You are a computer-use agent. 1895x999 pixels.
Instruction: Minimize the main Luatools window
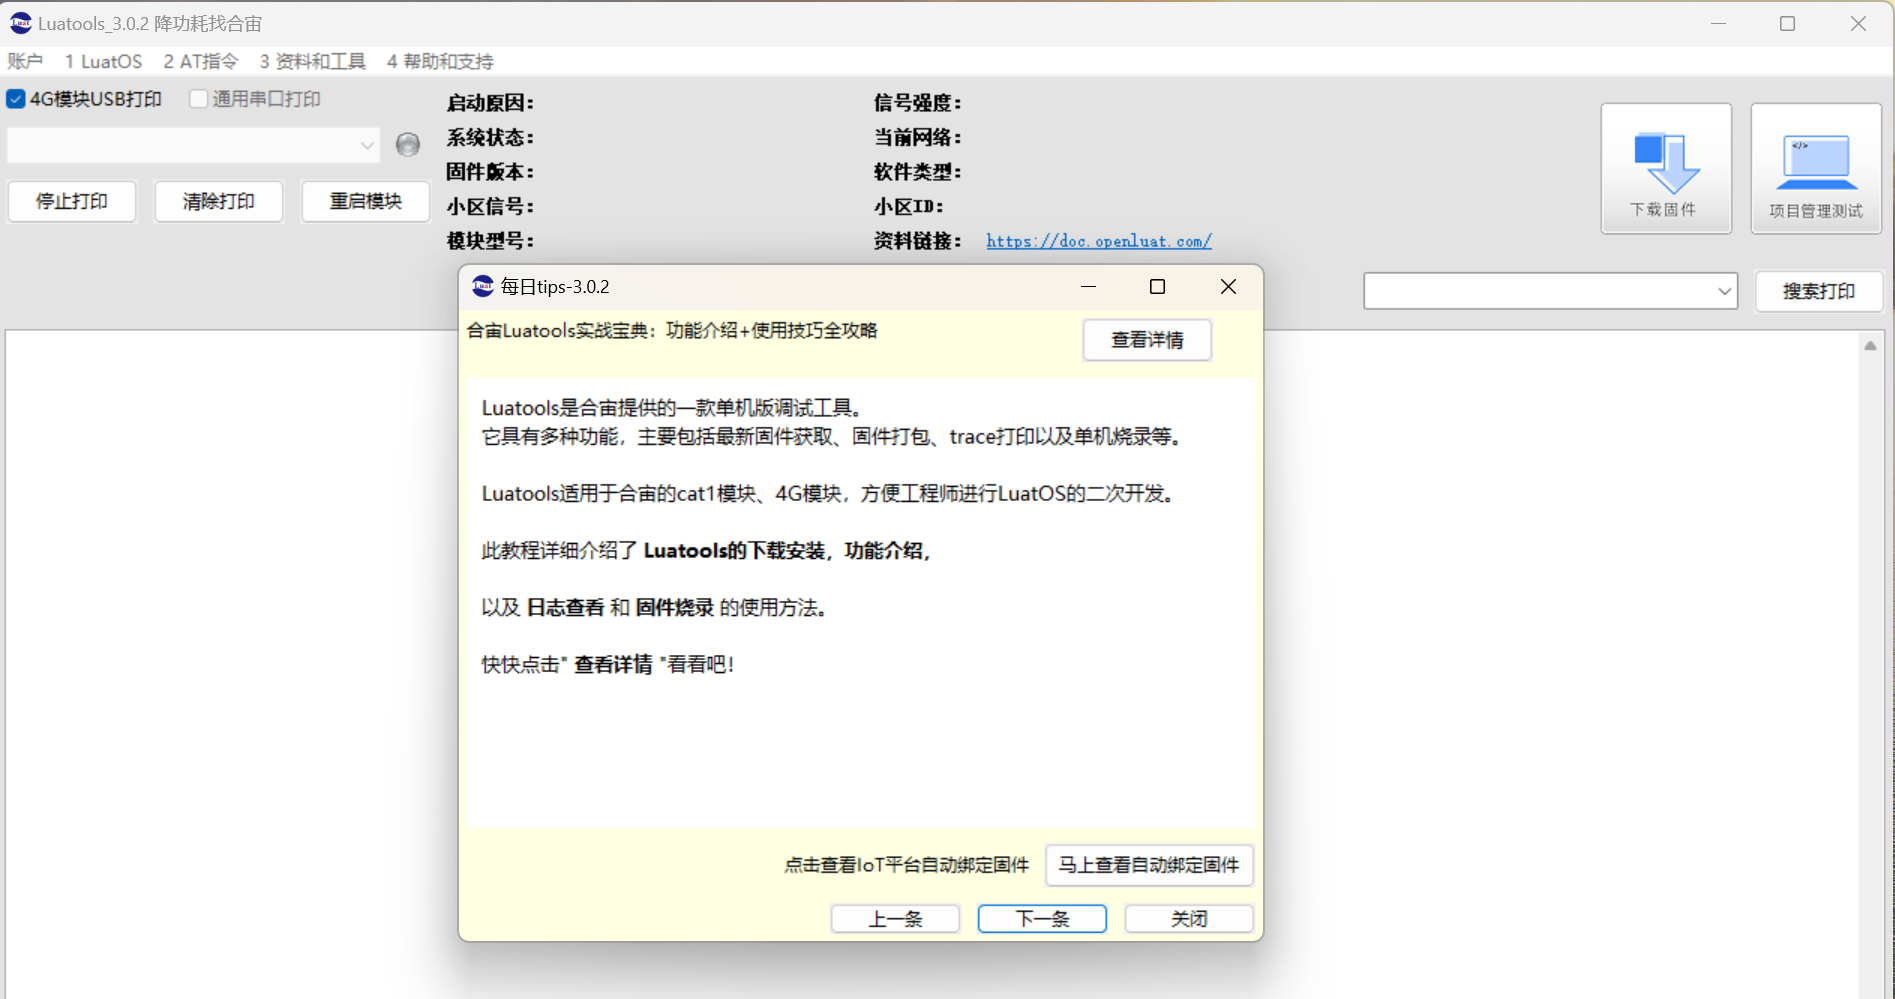click(x=1718, y=23)
